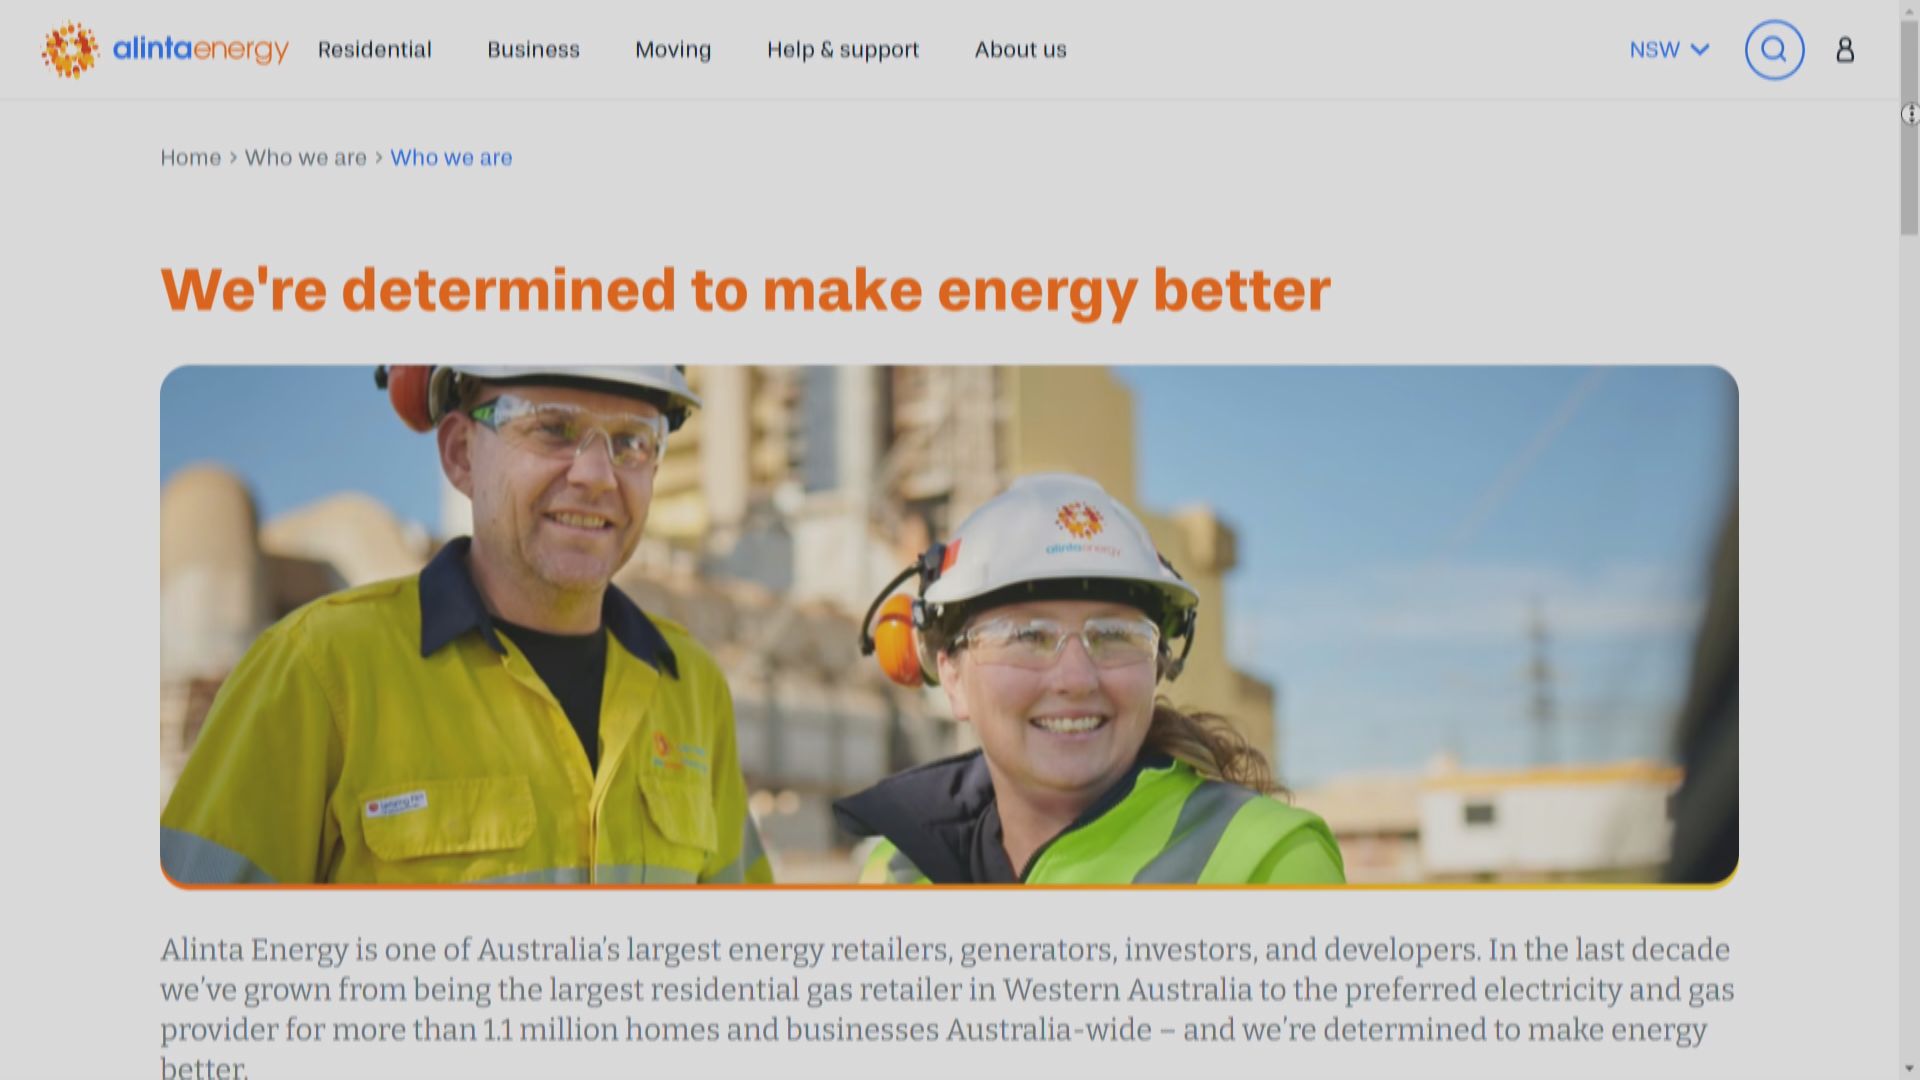Viewport: 1920px width, 1080px height.
Task: Click the chevron beside NSW
Action: (x=1699, y=50)
